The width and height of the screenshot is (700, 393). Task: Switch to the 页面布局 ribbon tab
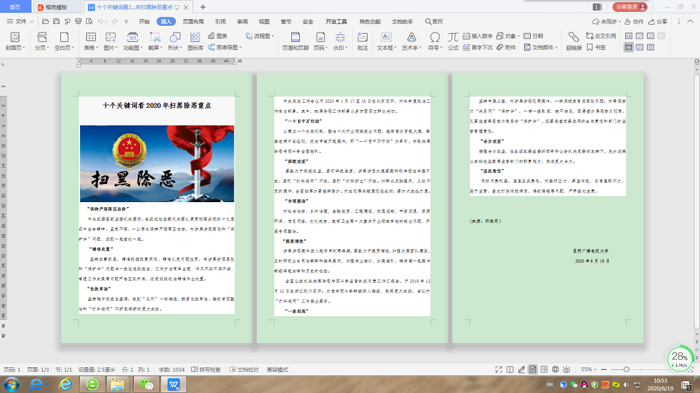coord(193,21)
